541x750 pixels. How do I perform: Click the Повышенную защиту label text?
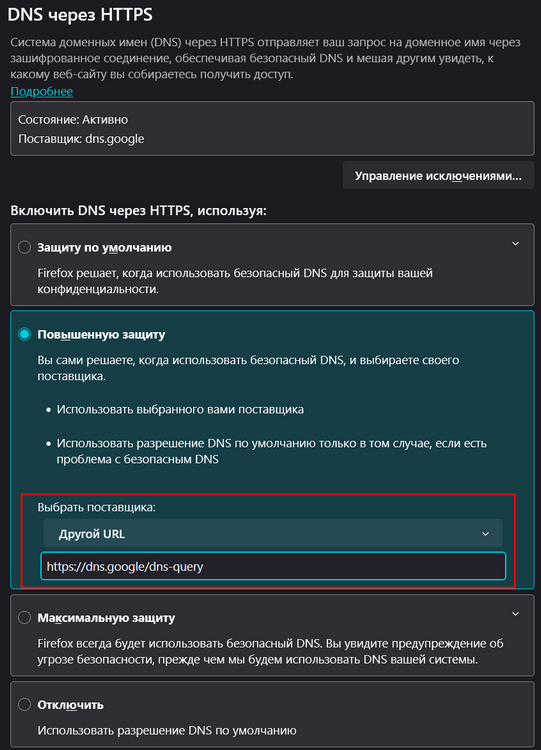(101, 334)
